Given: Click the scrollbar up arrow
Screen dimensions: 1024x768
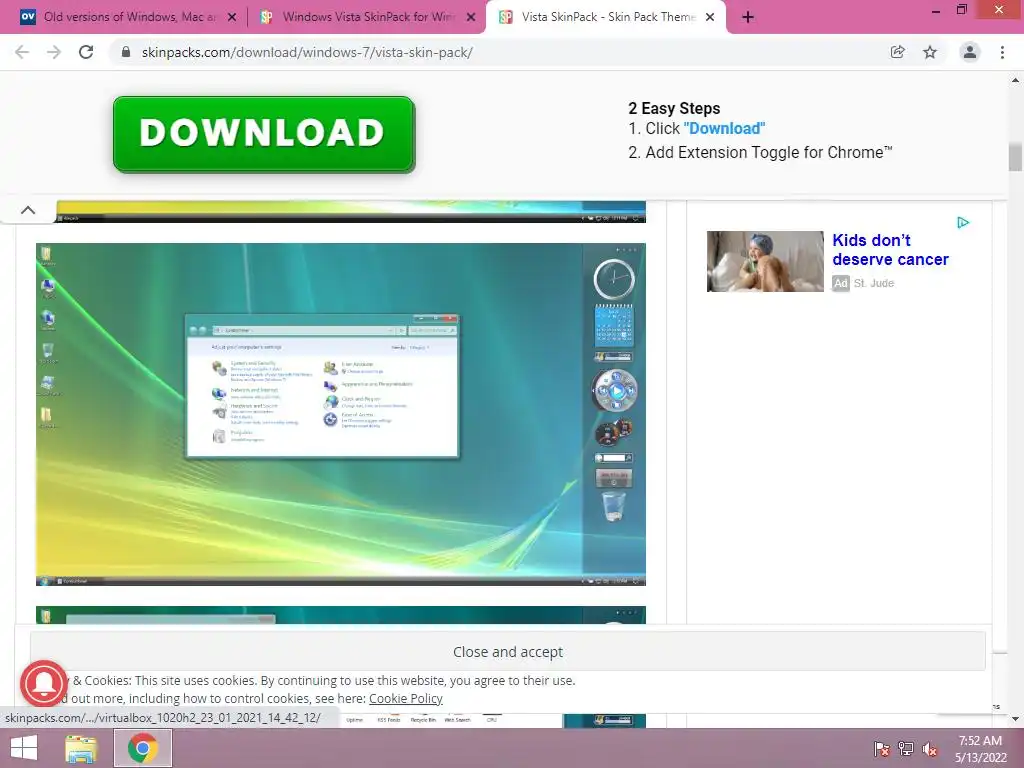Looking at the screenshot, I should click(x=1015, y=80).
